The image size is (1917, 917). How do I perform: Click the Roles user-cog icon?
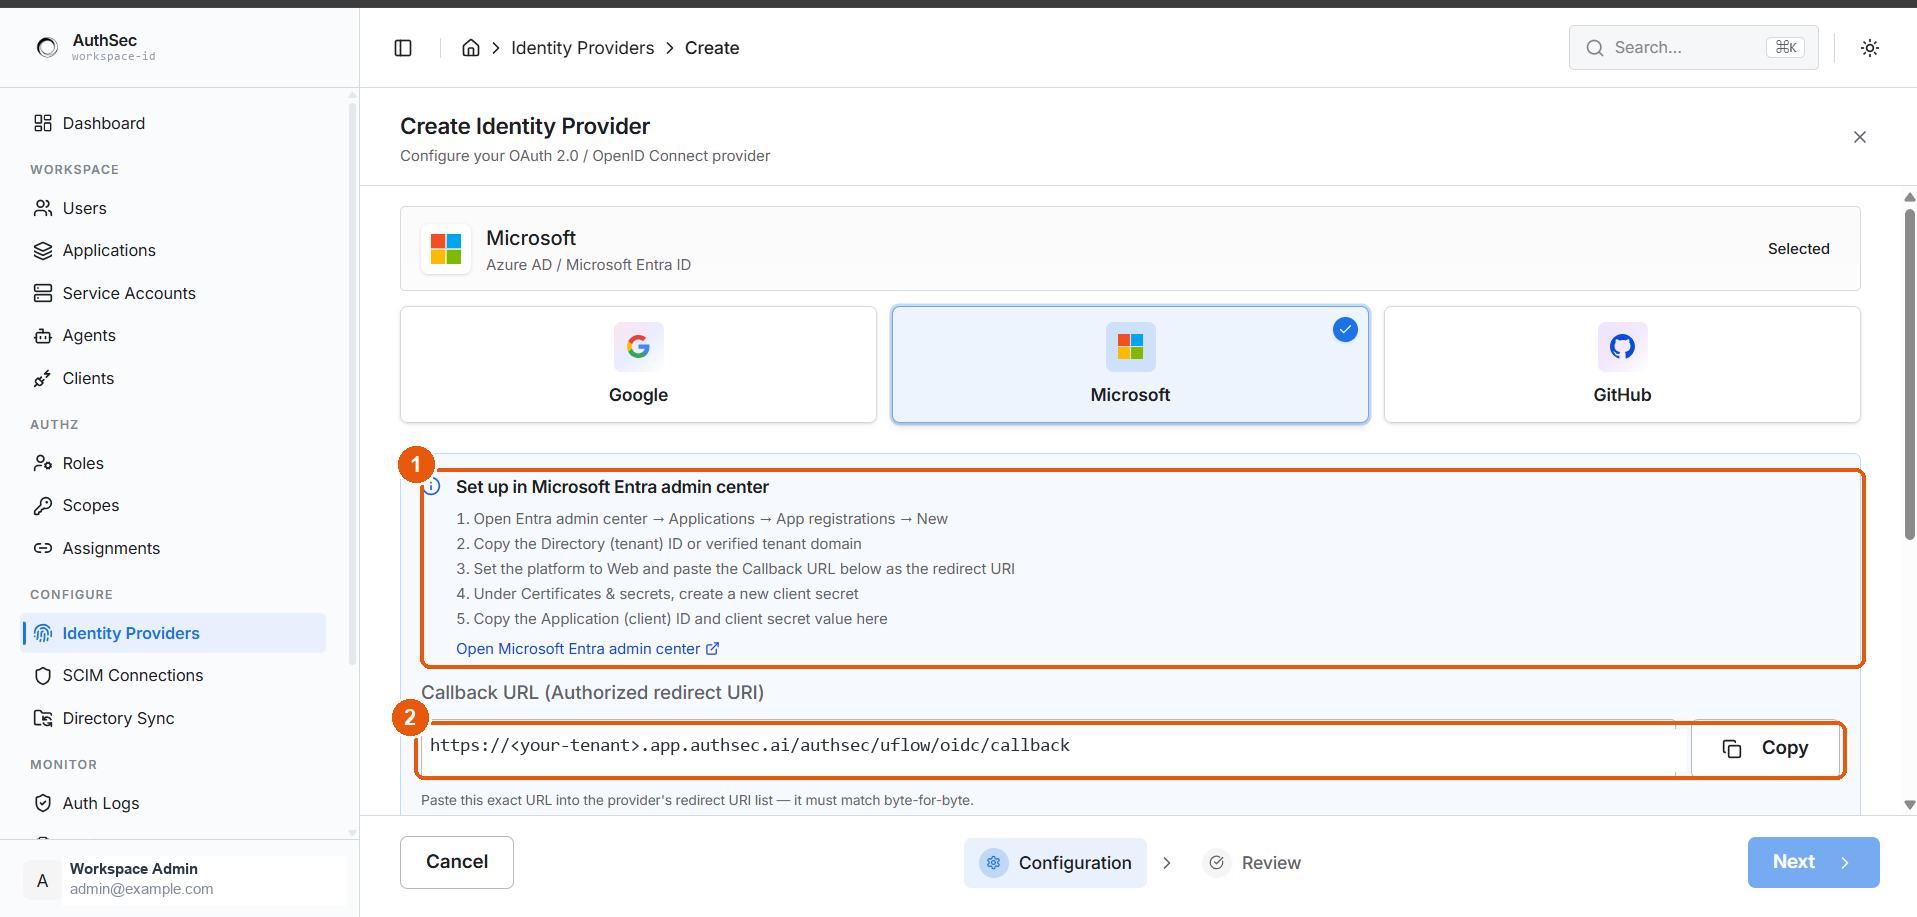43,463
